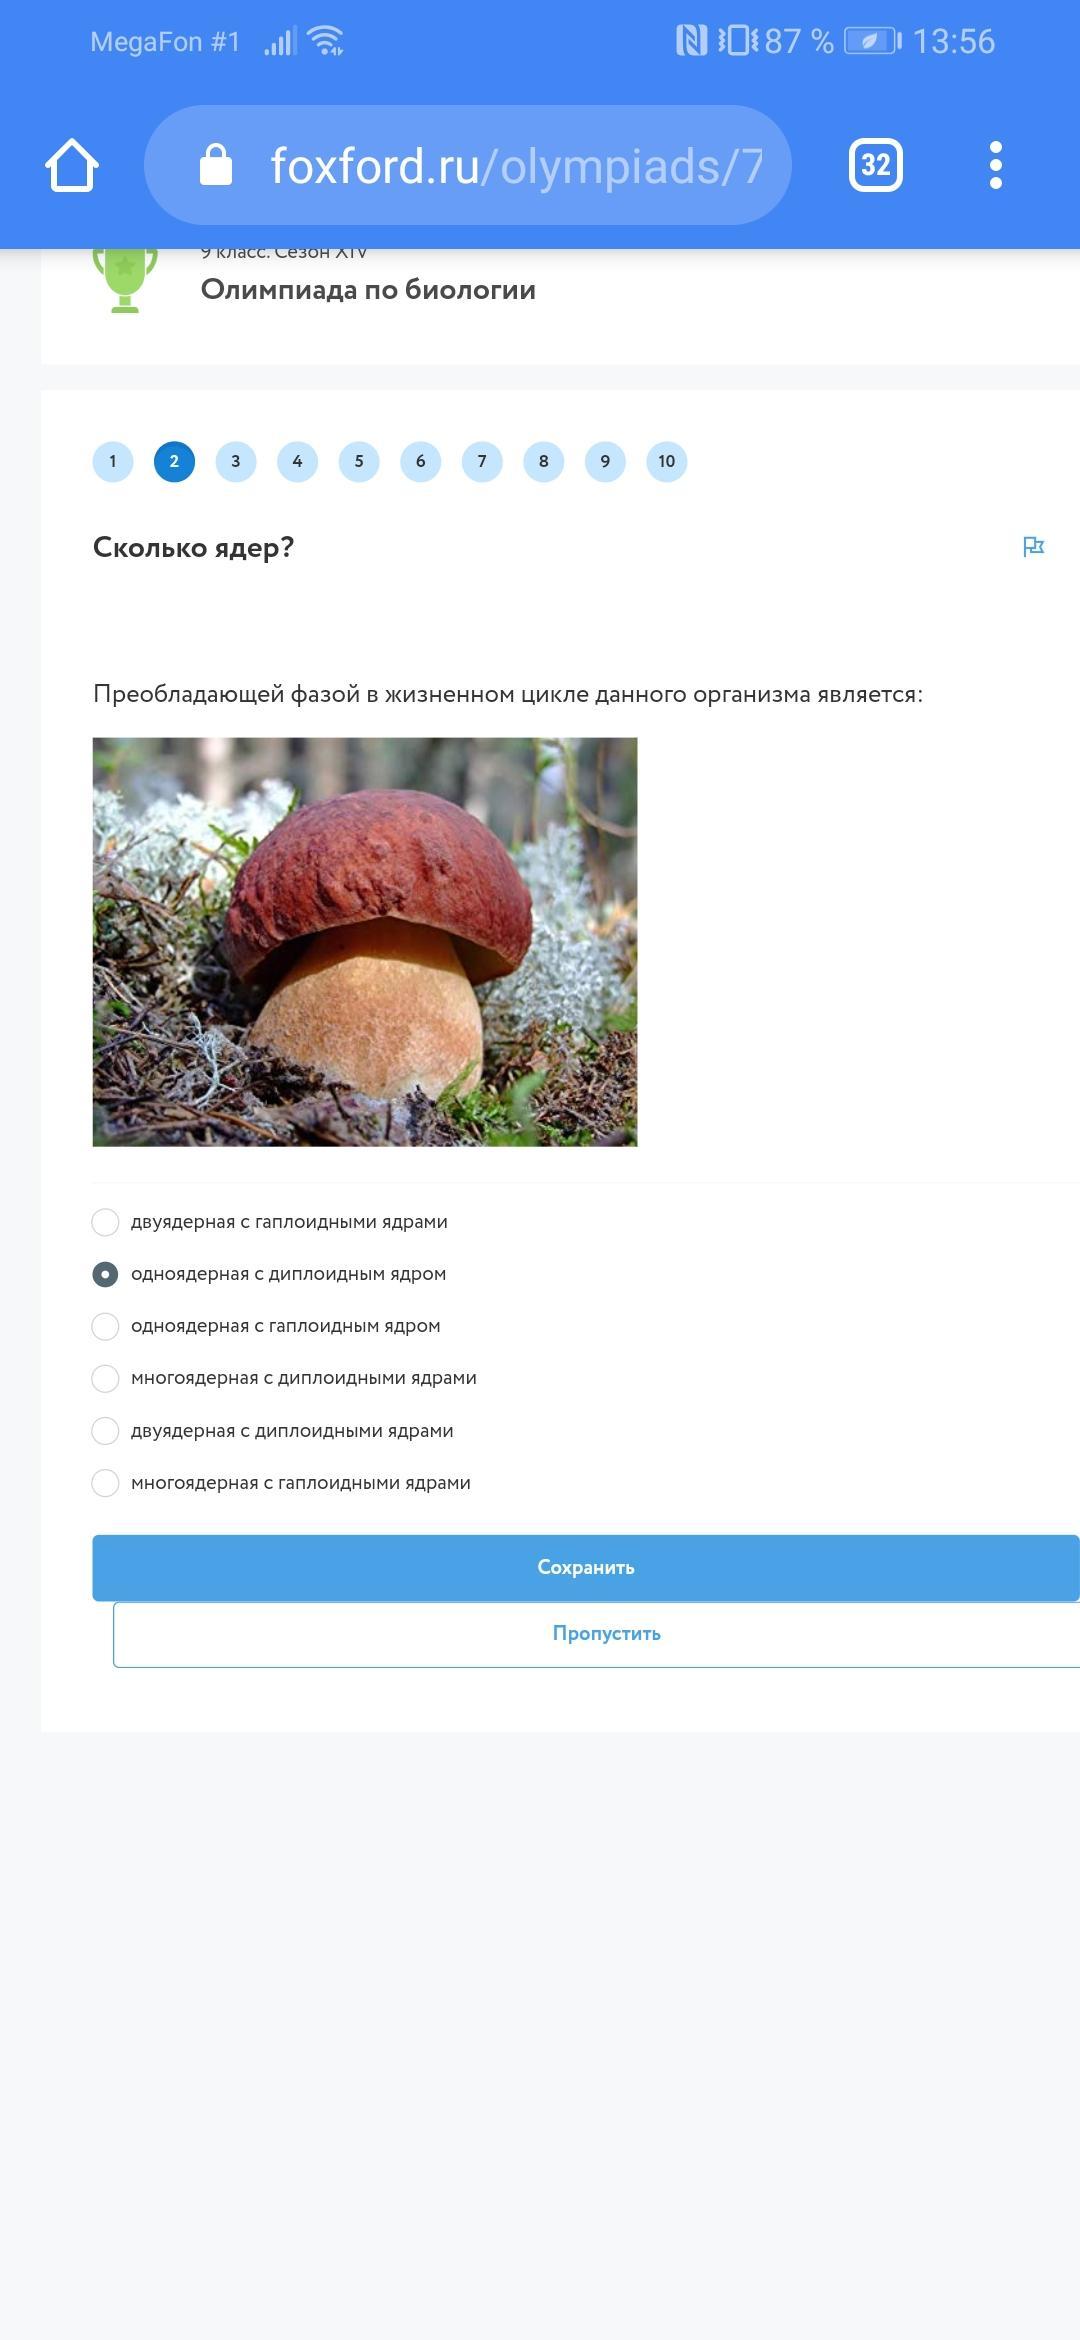Tap the Wi-Fi status icon
The image size is (1080, 2340).
tap(326, 41)
